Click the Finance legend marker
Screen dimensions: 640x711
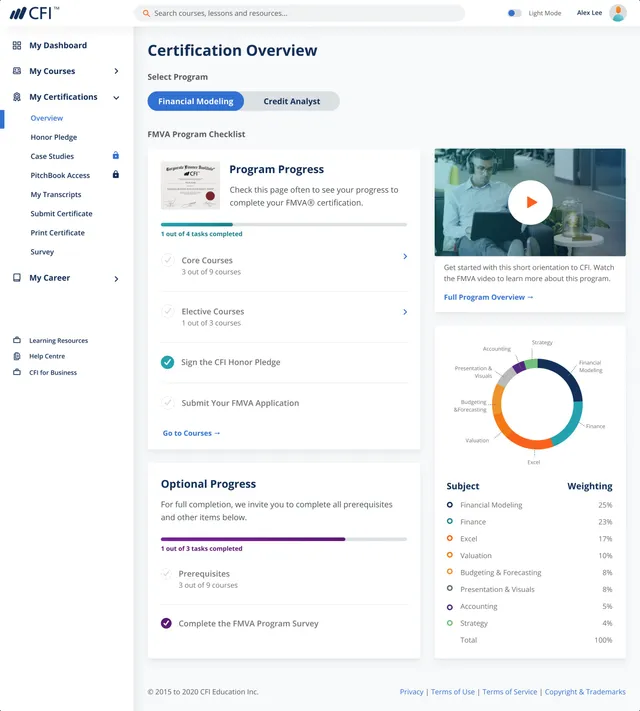pyautogui.click(x=449, y=521)
